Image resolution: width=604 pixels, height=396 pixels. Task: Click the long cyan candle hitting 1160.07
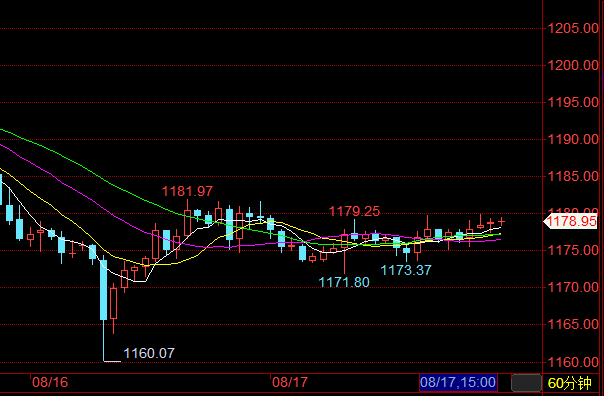(x=104, y=290)
